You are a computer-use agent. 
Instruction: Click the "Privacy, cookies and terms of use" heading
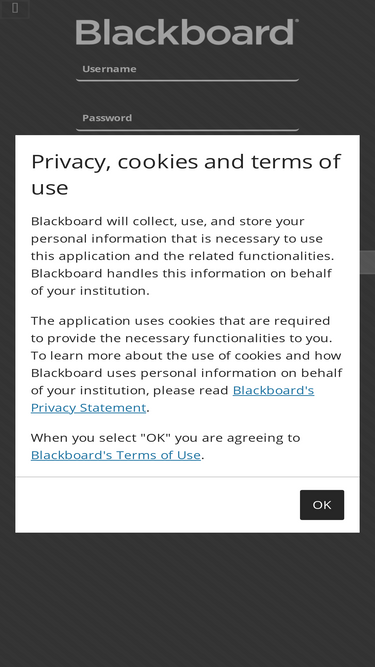186,174
